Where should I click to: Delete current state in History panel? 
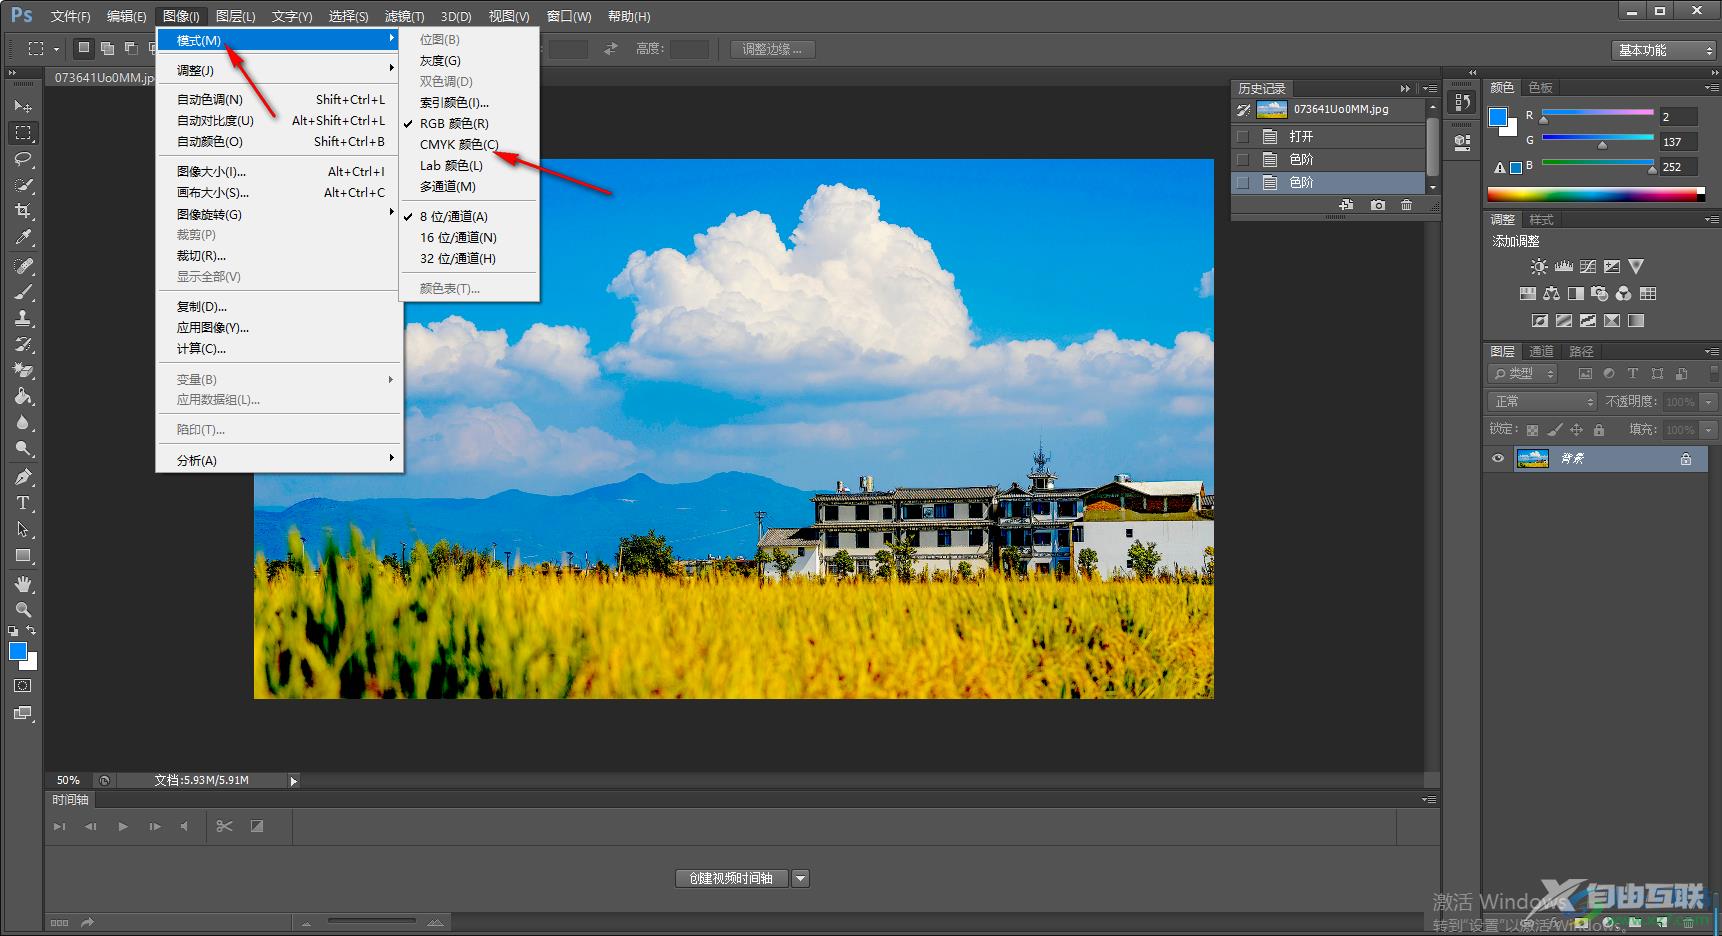(x=1407, y=205)
